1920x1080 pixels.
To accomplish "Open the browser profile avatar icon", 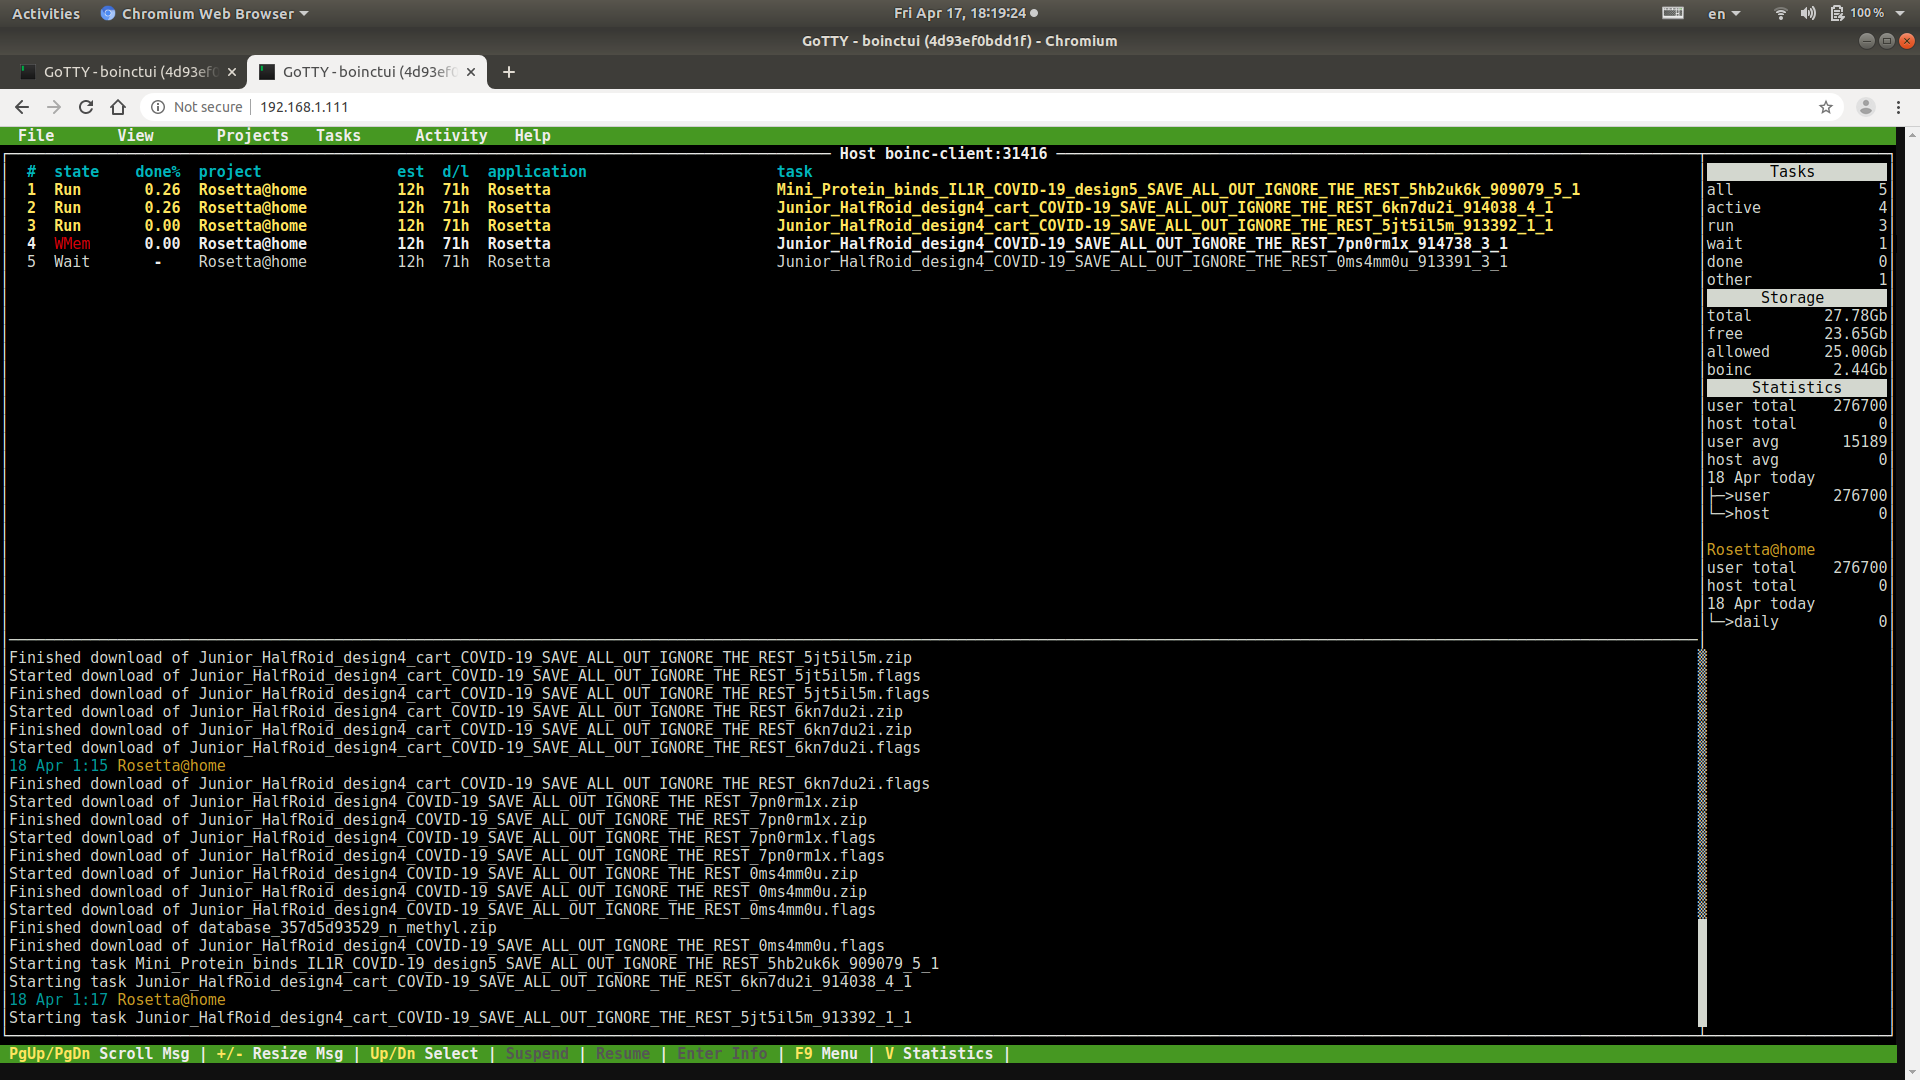I will 1865,107.
